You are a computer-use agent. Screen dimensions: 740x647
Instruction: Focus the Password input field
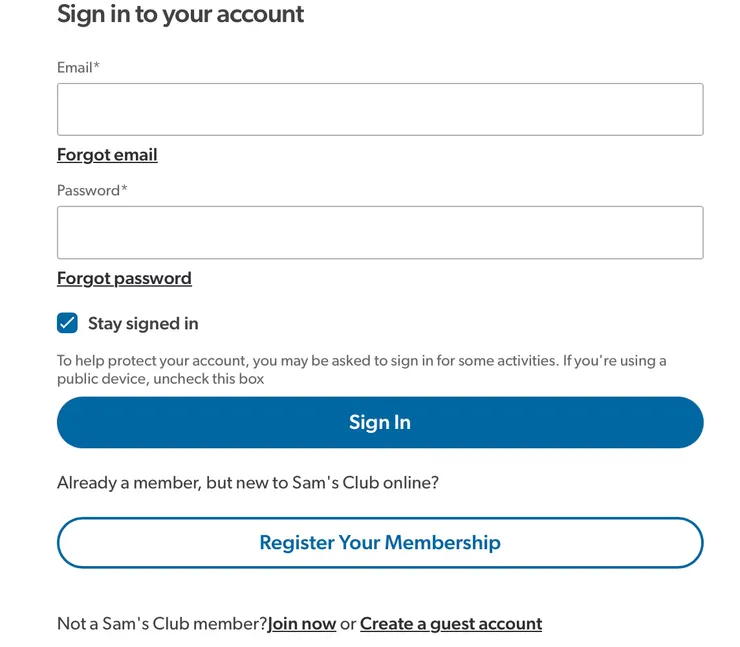click(380, 232)
